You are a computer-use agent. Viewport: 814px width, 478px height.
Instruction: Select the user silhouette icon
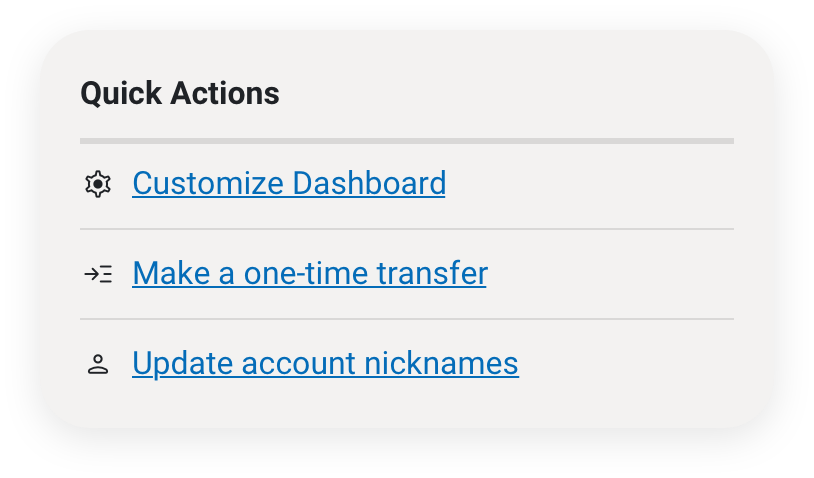[98, 364]
